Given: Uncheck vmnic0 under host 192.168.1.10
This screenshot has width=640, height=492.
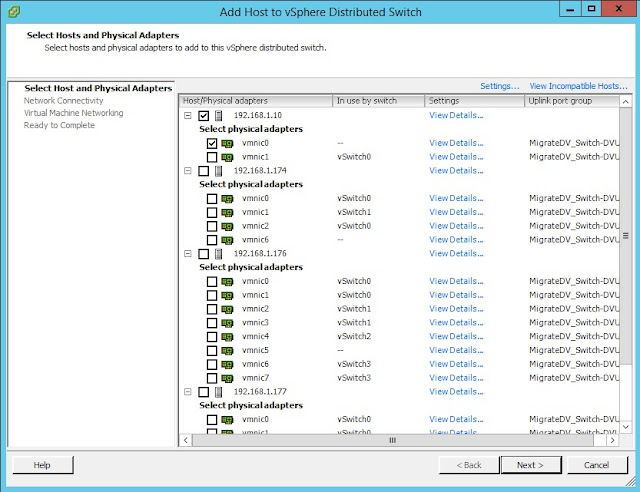Looking at the screenshot, I should tap(212, 143).
